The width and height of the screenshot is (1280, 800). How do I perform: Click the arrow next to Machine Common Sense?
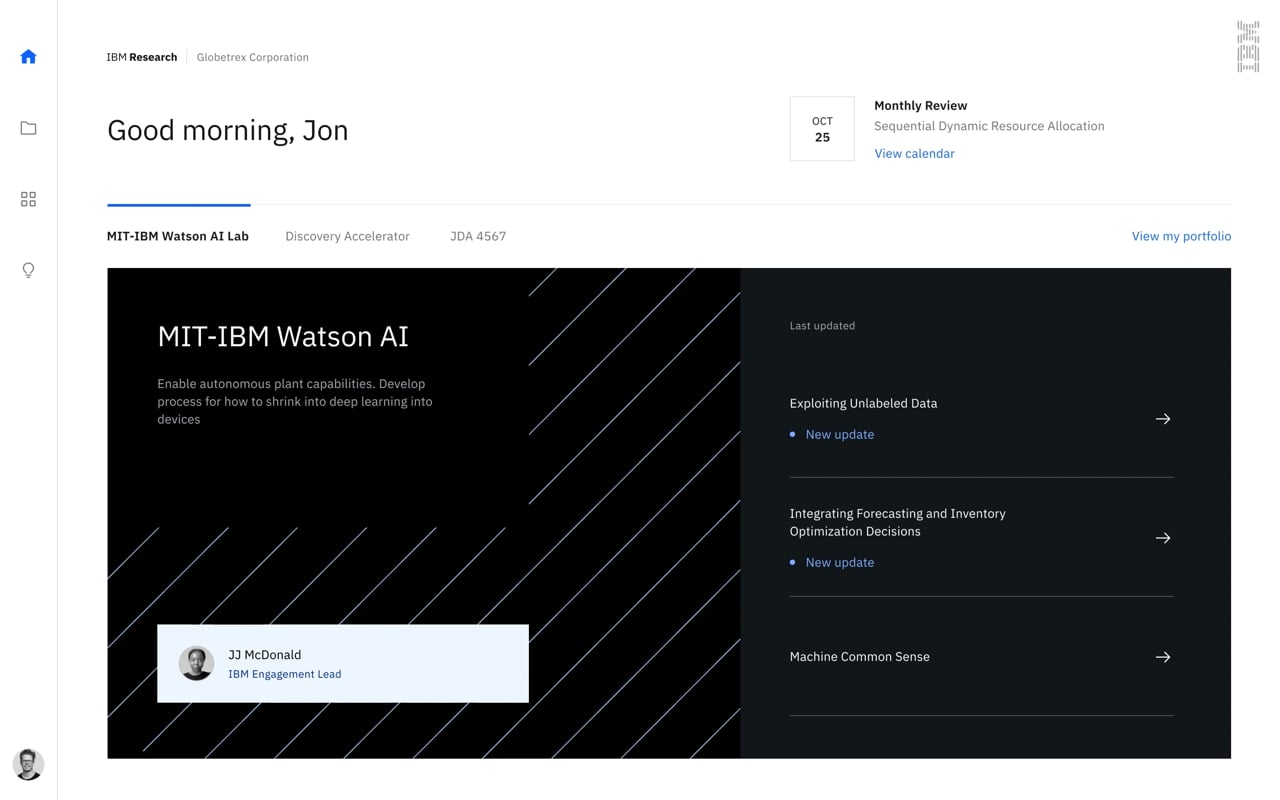pos(1162,657)
